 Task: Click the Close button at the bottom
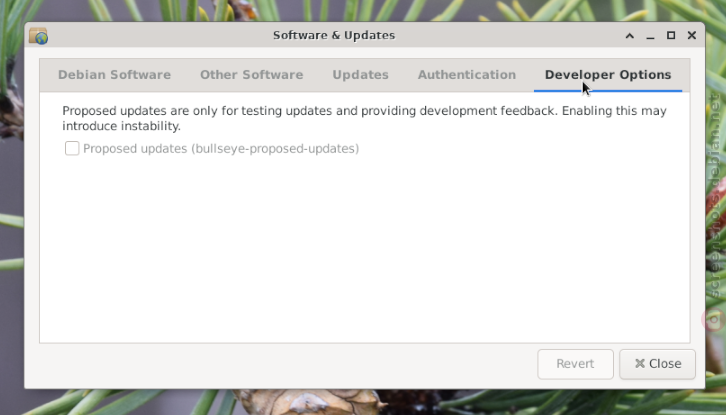point(657,364)
